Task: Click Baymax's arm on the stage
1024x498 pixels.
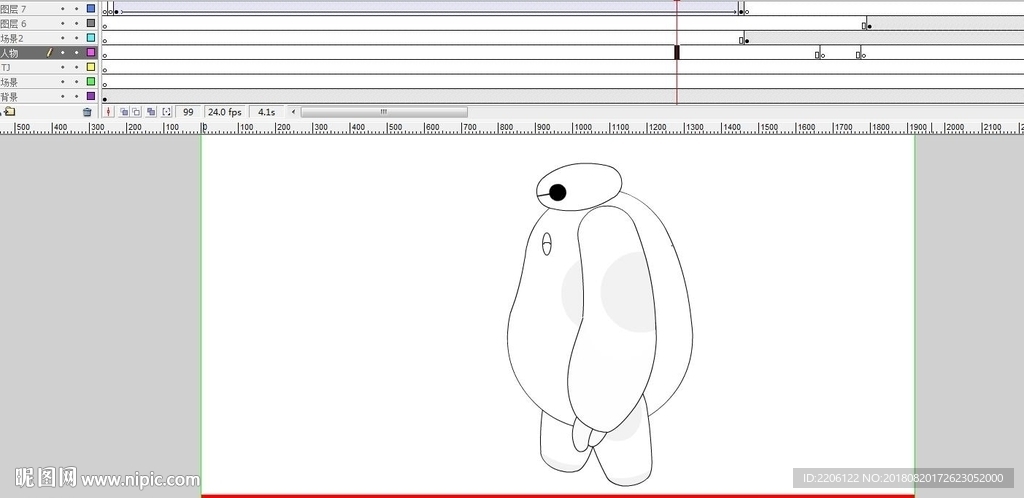Action: (611, 319)
